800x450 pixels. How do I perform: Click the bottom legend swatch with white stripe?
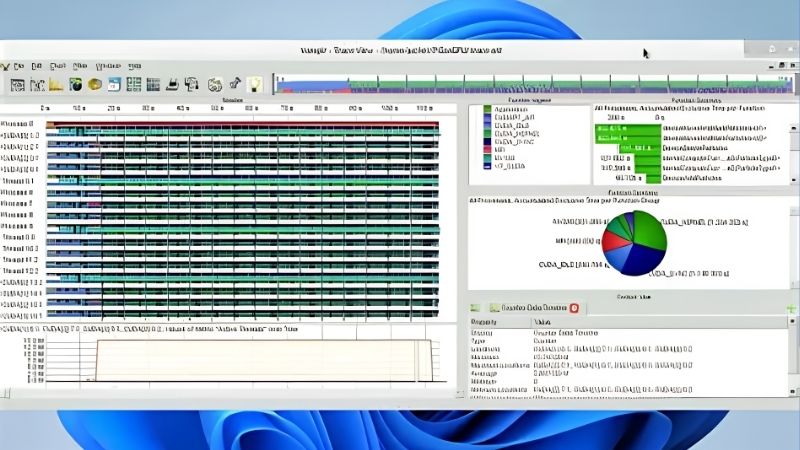coord(487,166)
